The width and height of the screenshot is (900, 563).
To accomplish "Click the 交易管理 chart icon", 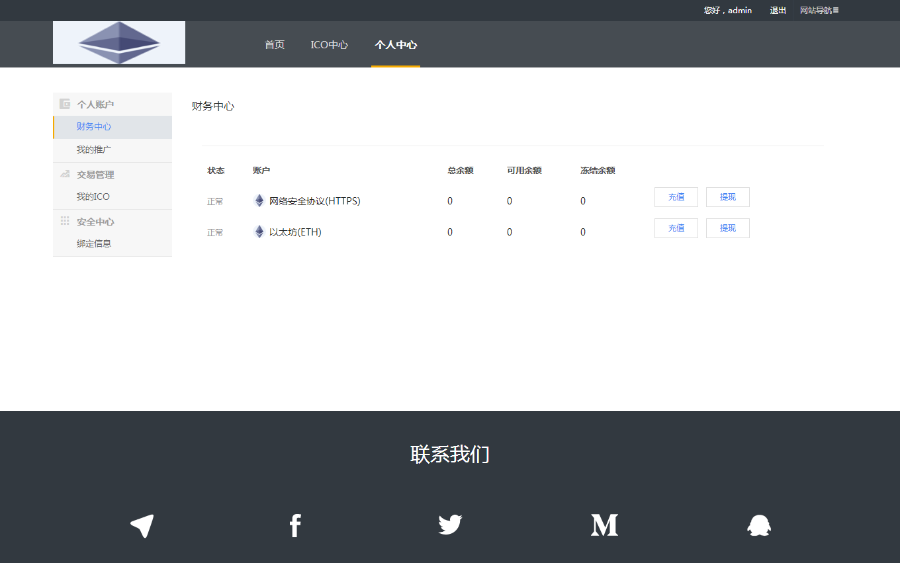I will 65,174.
